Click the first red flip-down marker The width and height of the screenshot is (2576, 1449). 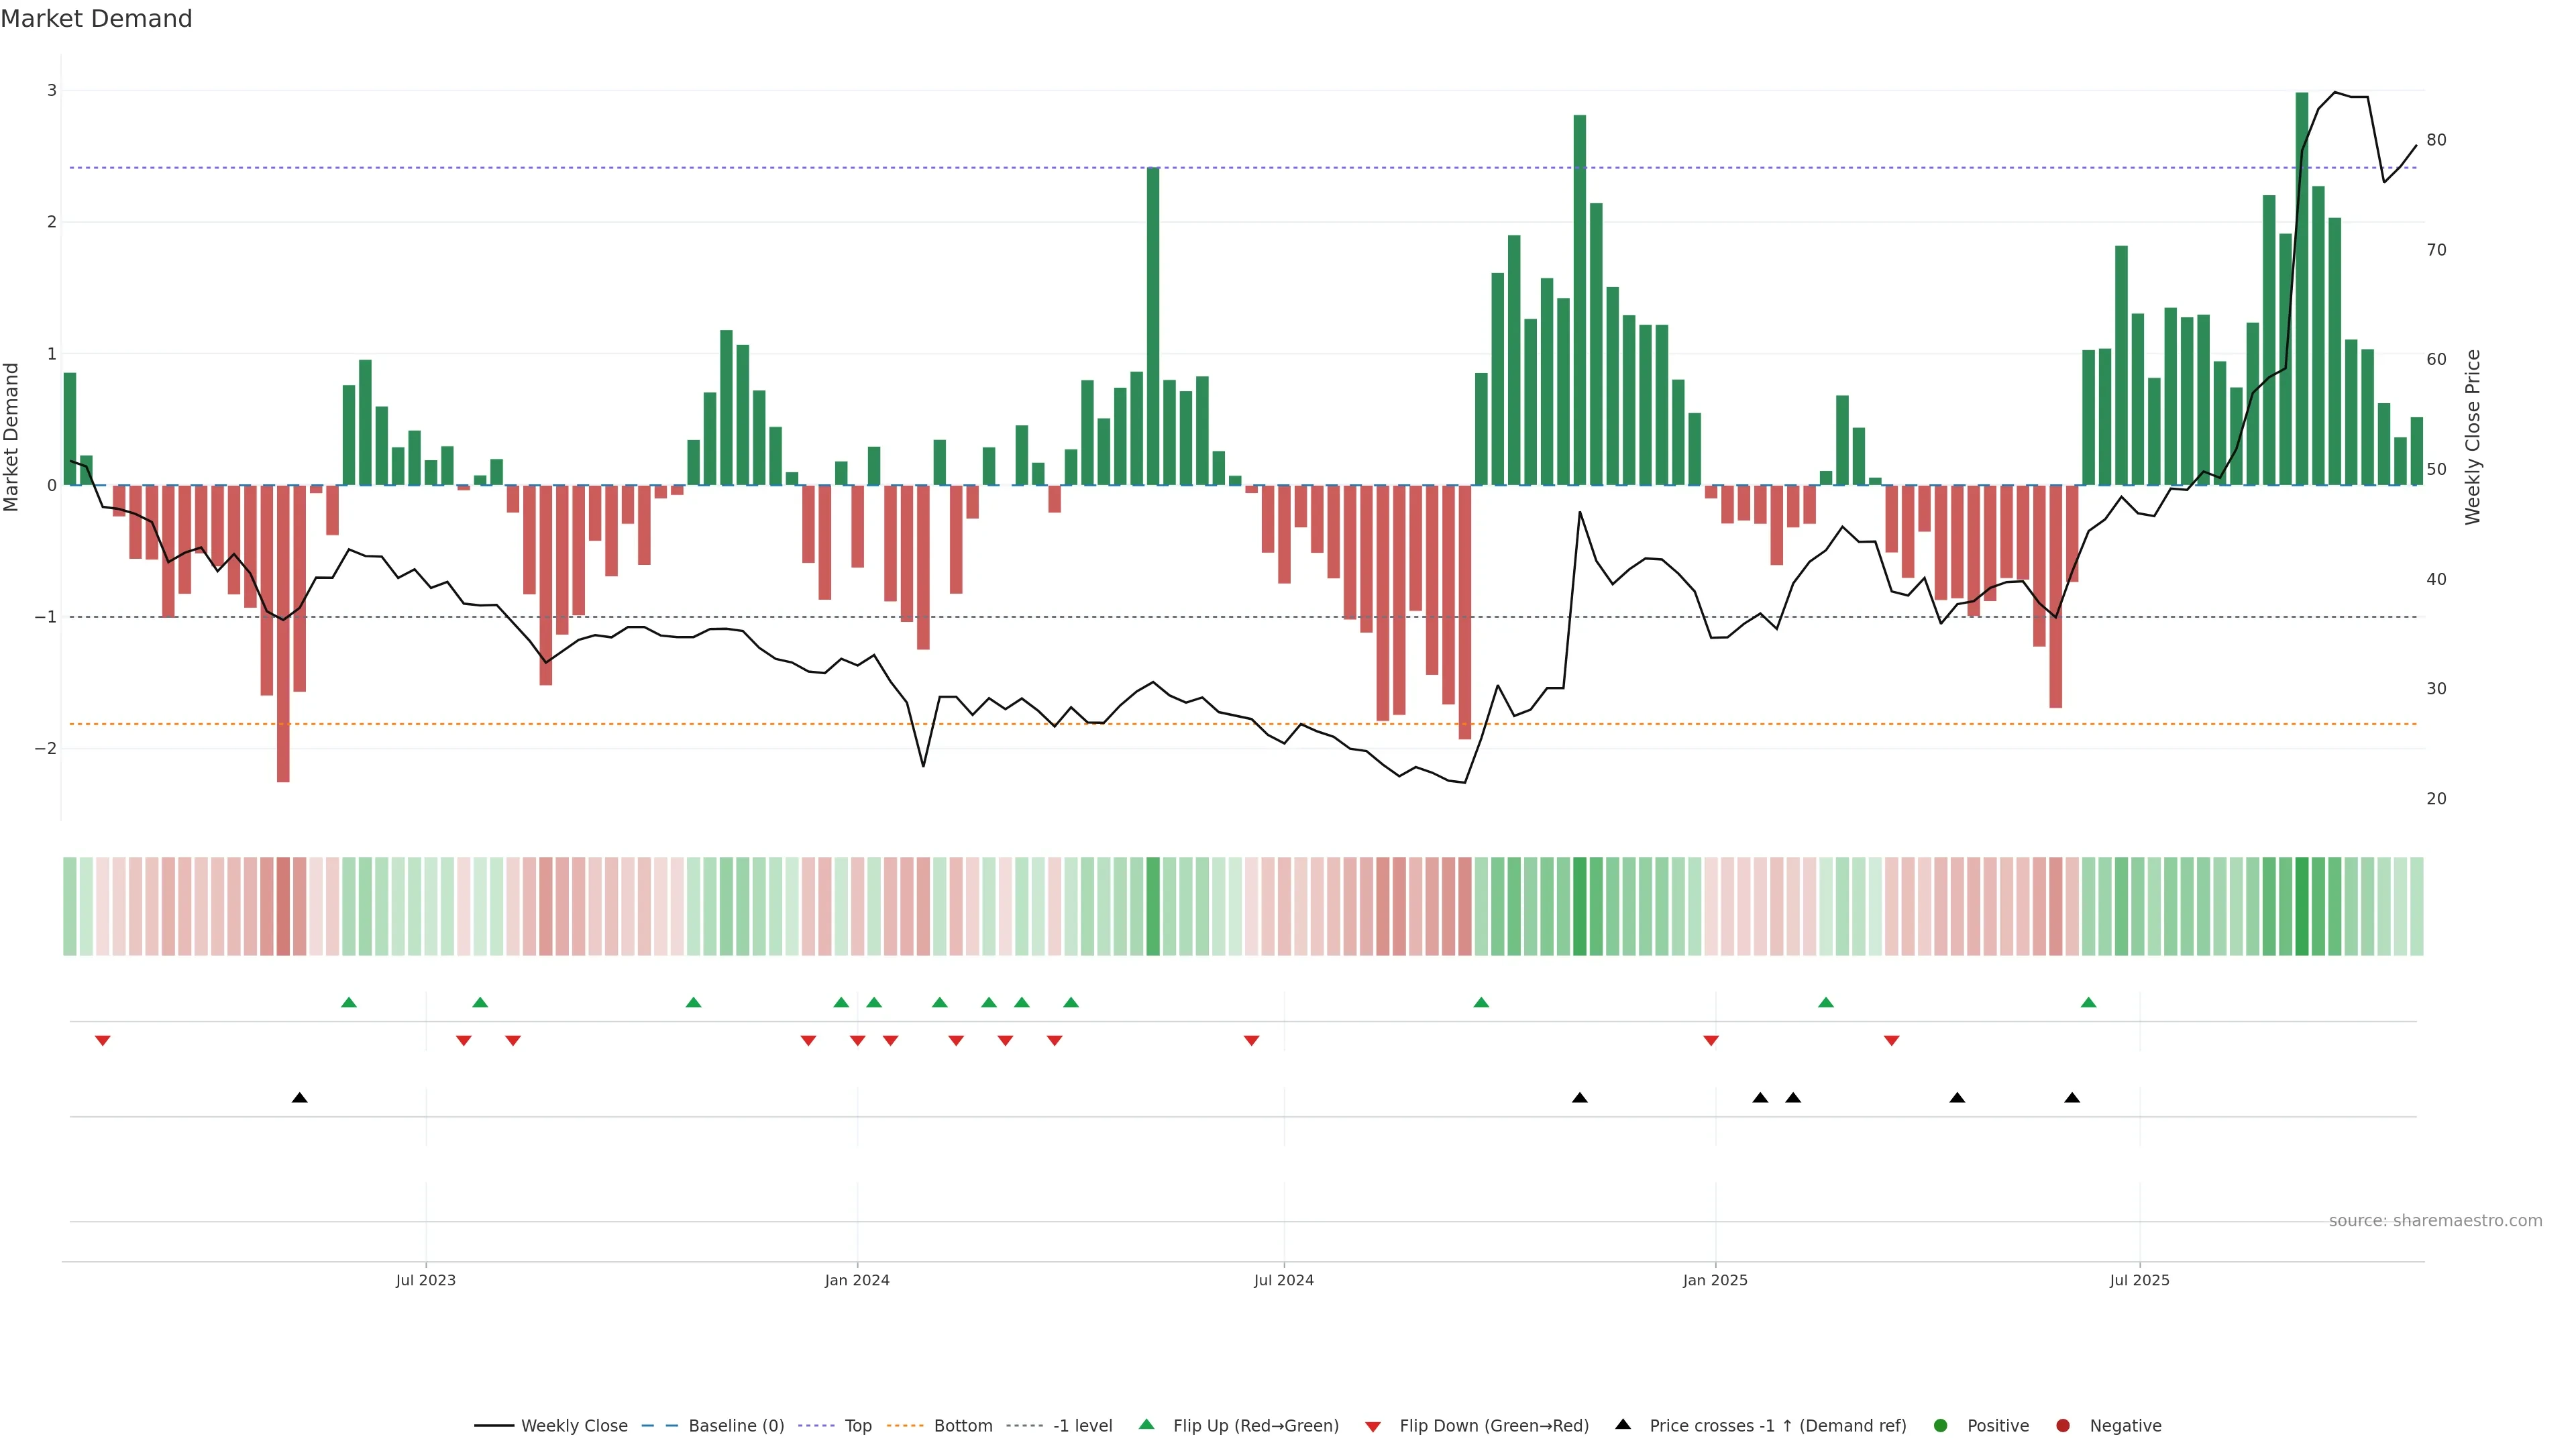point(102,1041)
